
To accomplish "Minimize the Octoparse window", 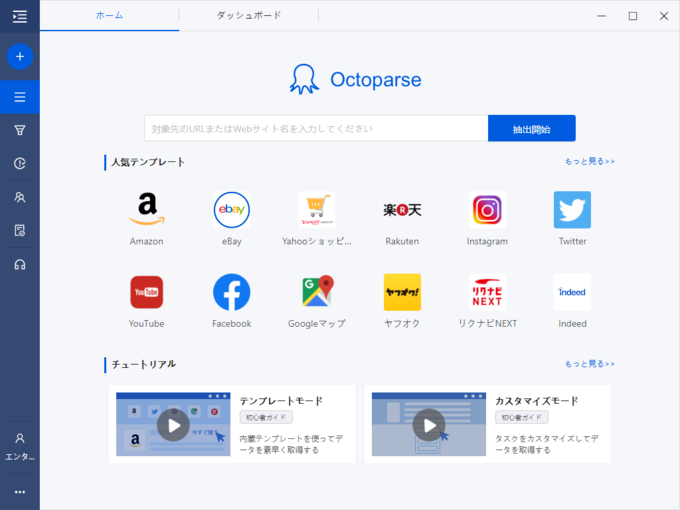I will coord(602,16).
